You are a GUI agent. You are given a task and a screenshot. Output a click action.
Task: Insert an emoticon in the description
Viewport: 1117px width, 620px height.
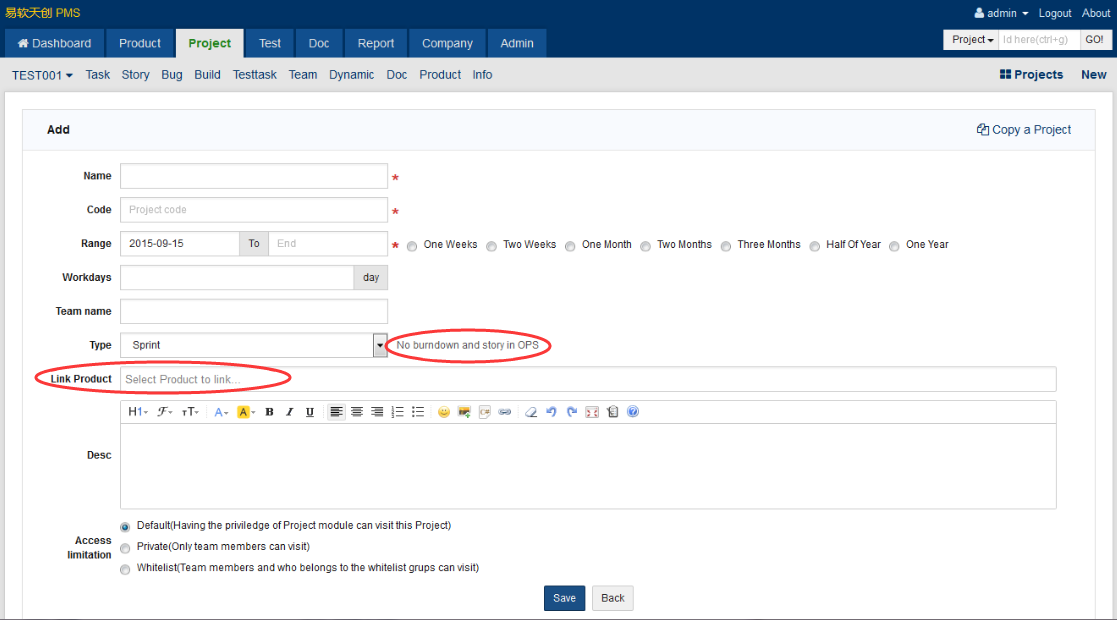point(444,412)
